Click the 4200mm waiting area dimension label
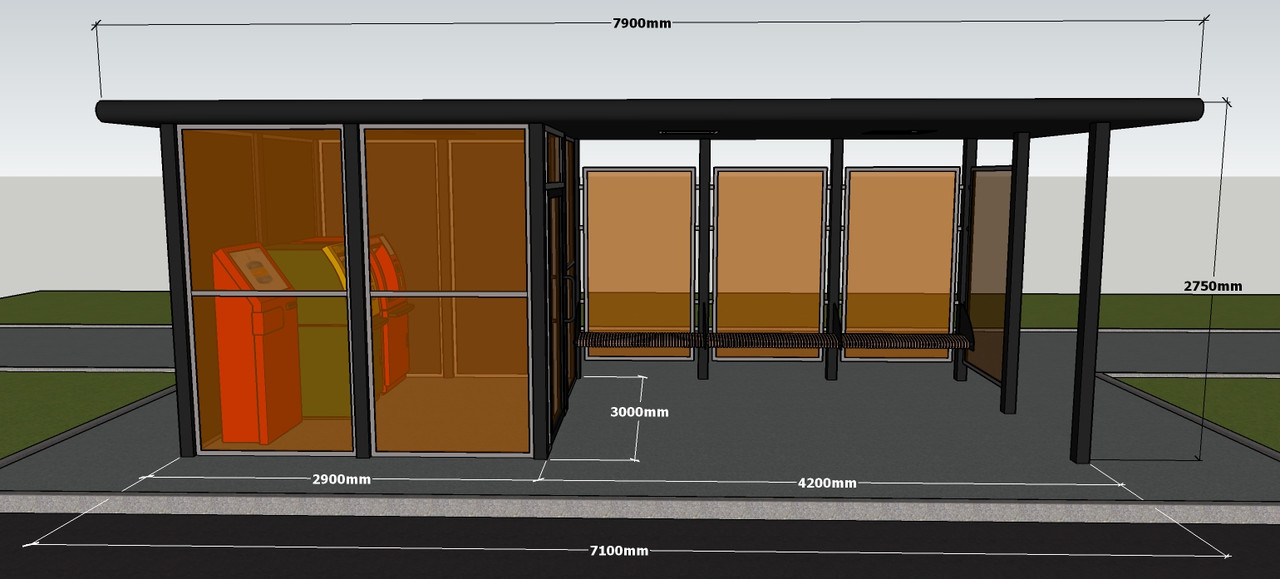Screen dimensions: 1280x579 826,483
